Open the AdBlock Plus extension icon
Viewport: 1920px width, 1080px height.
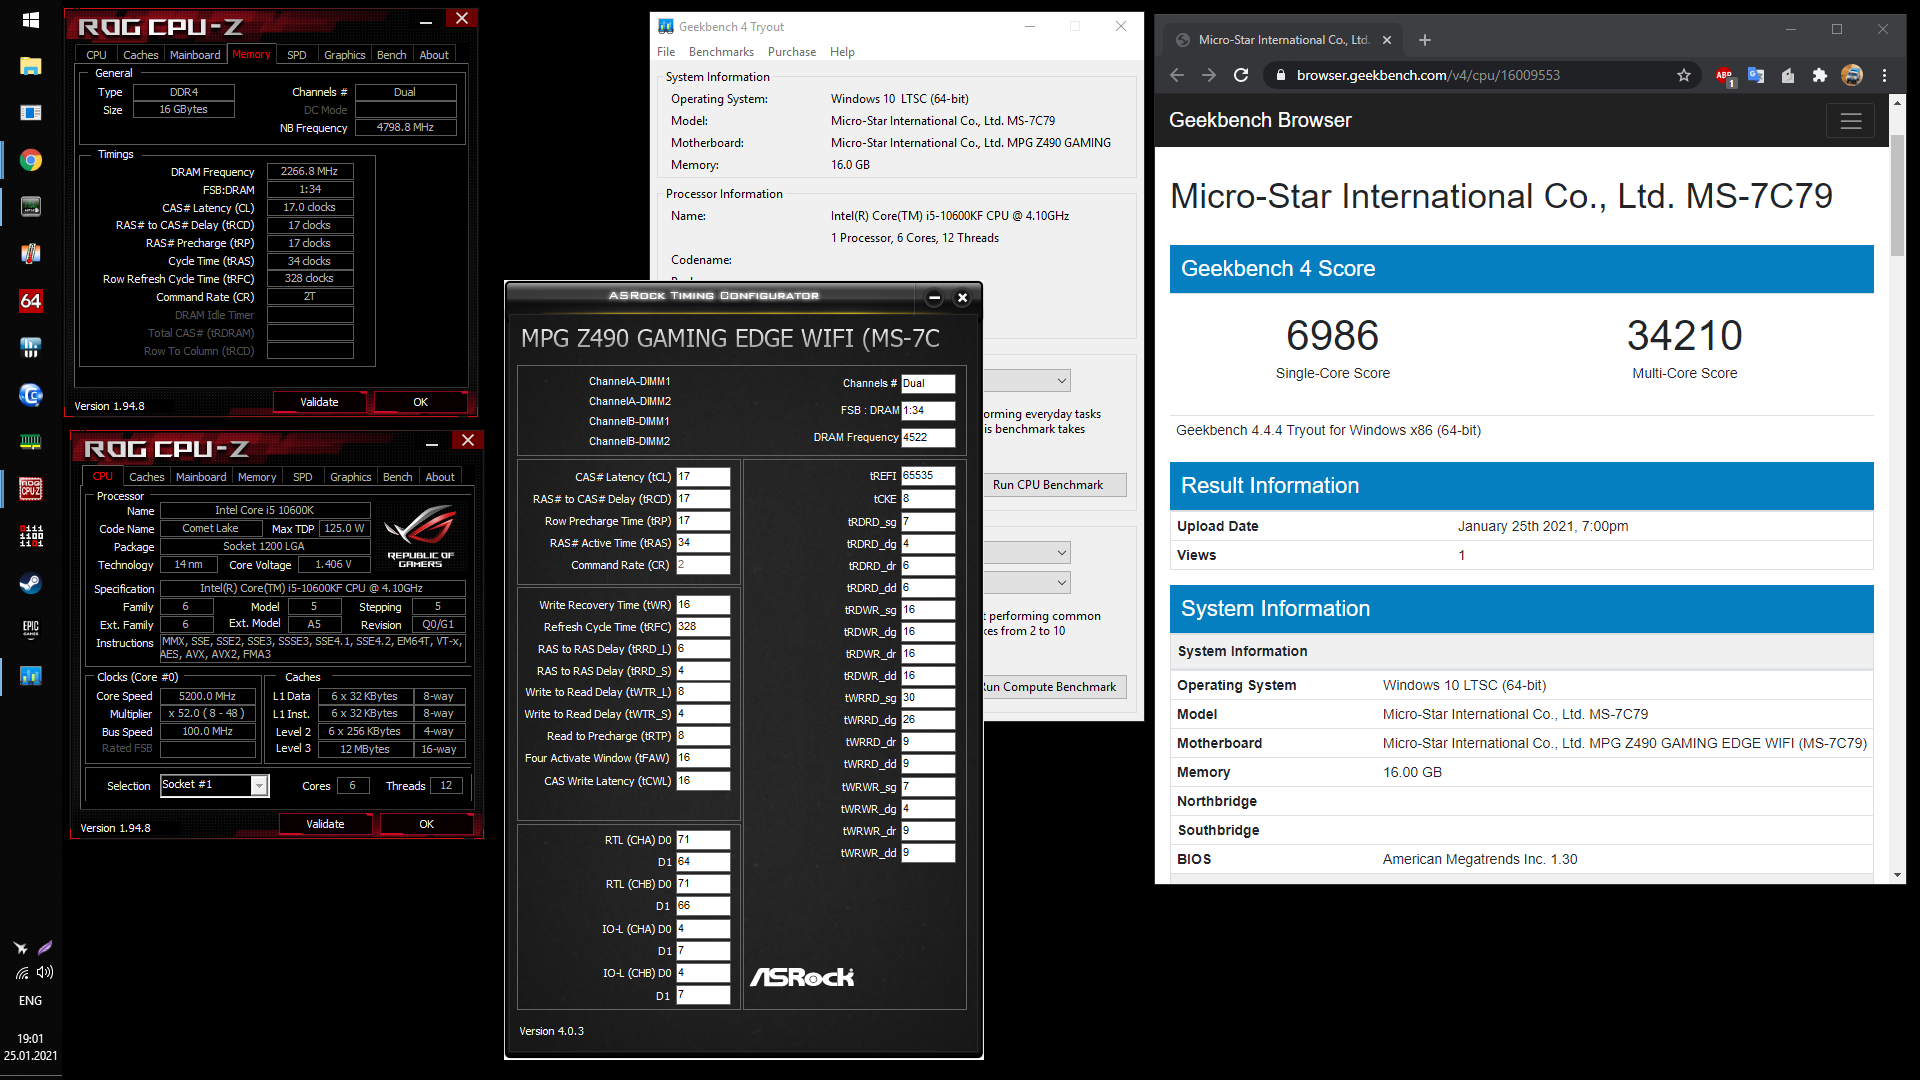(1724, 76)
